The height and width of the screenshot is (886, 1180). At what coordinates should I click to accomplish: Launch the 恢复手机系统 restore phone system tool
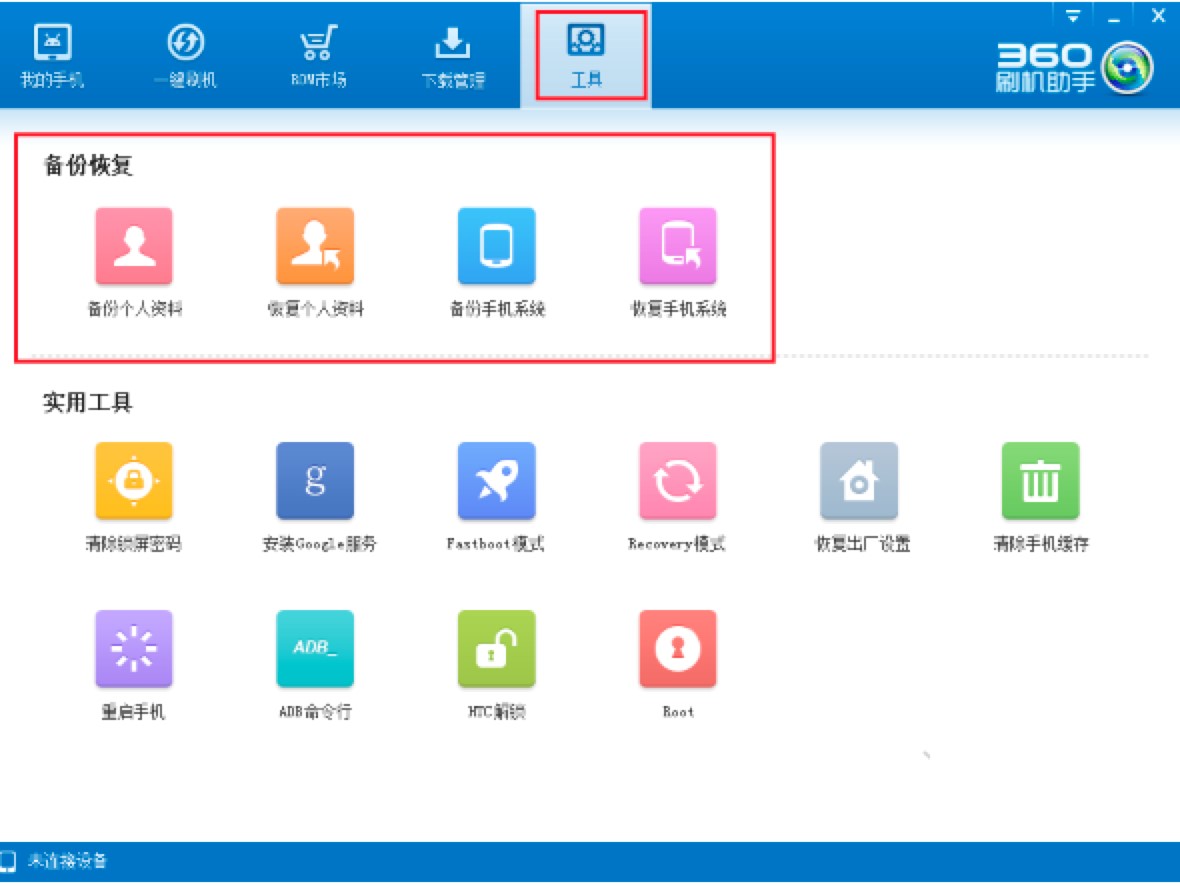(x=678, y=247)
